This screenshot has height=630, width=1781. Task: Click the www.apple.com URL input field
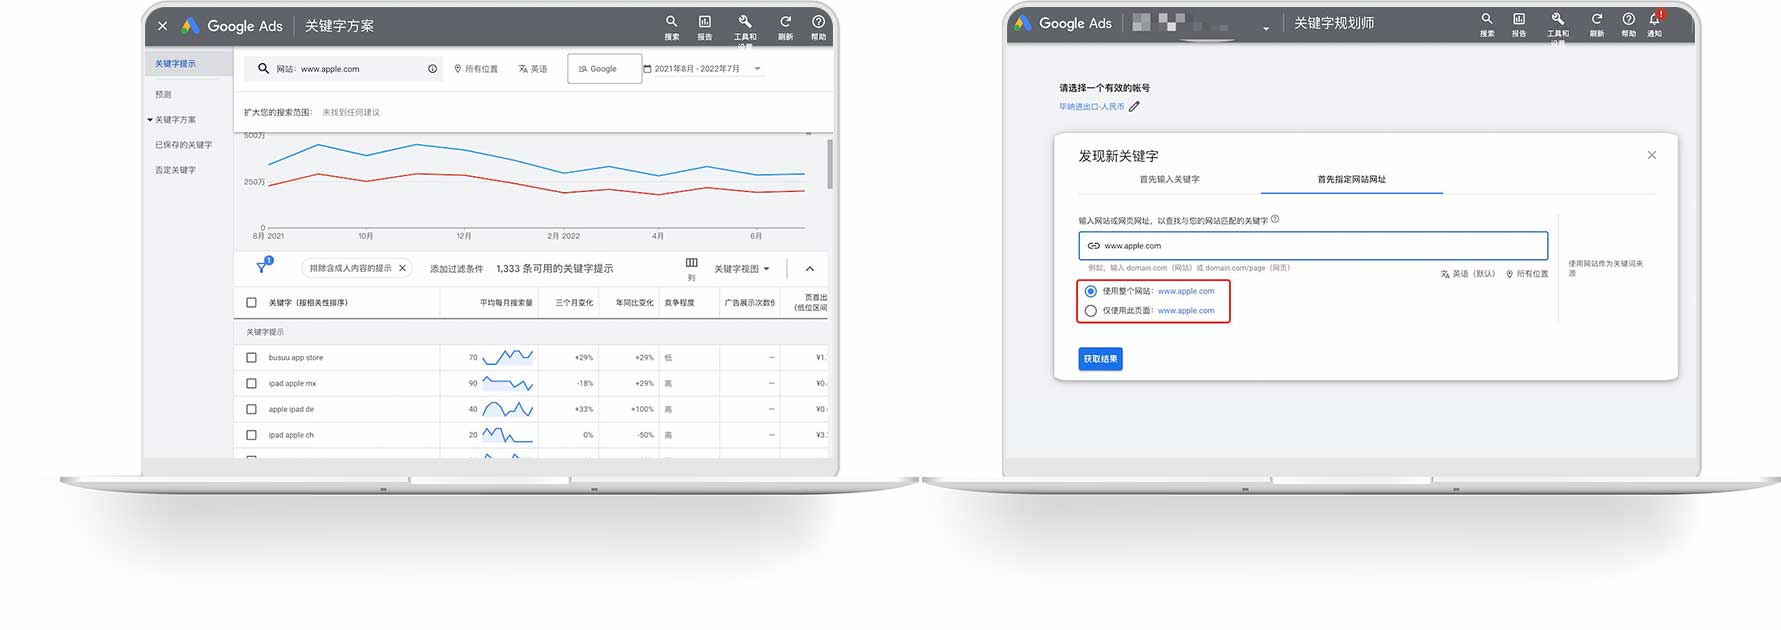1313,246
